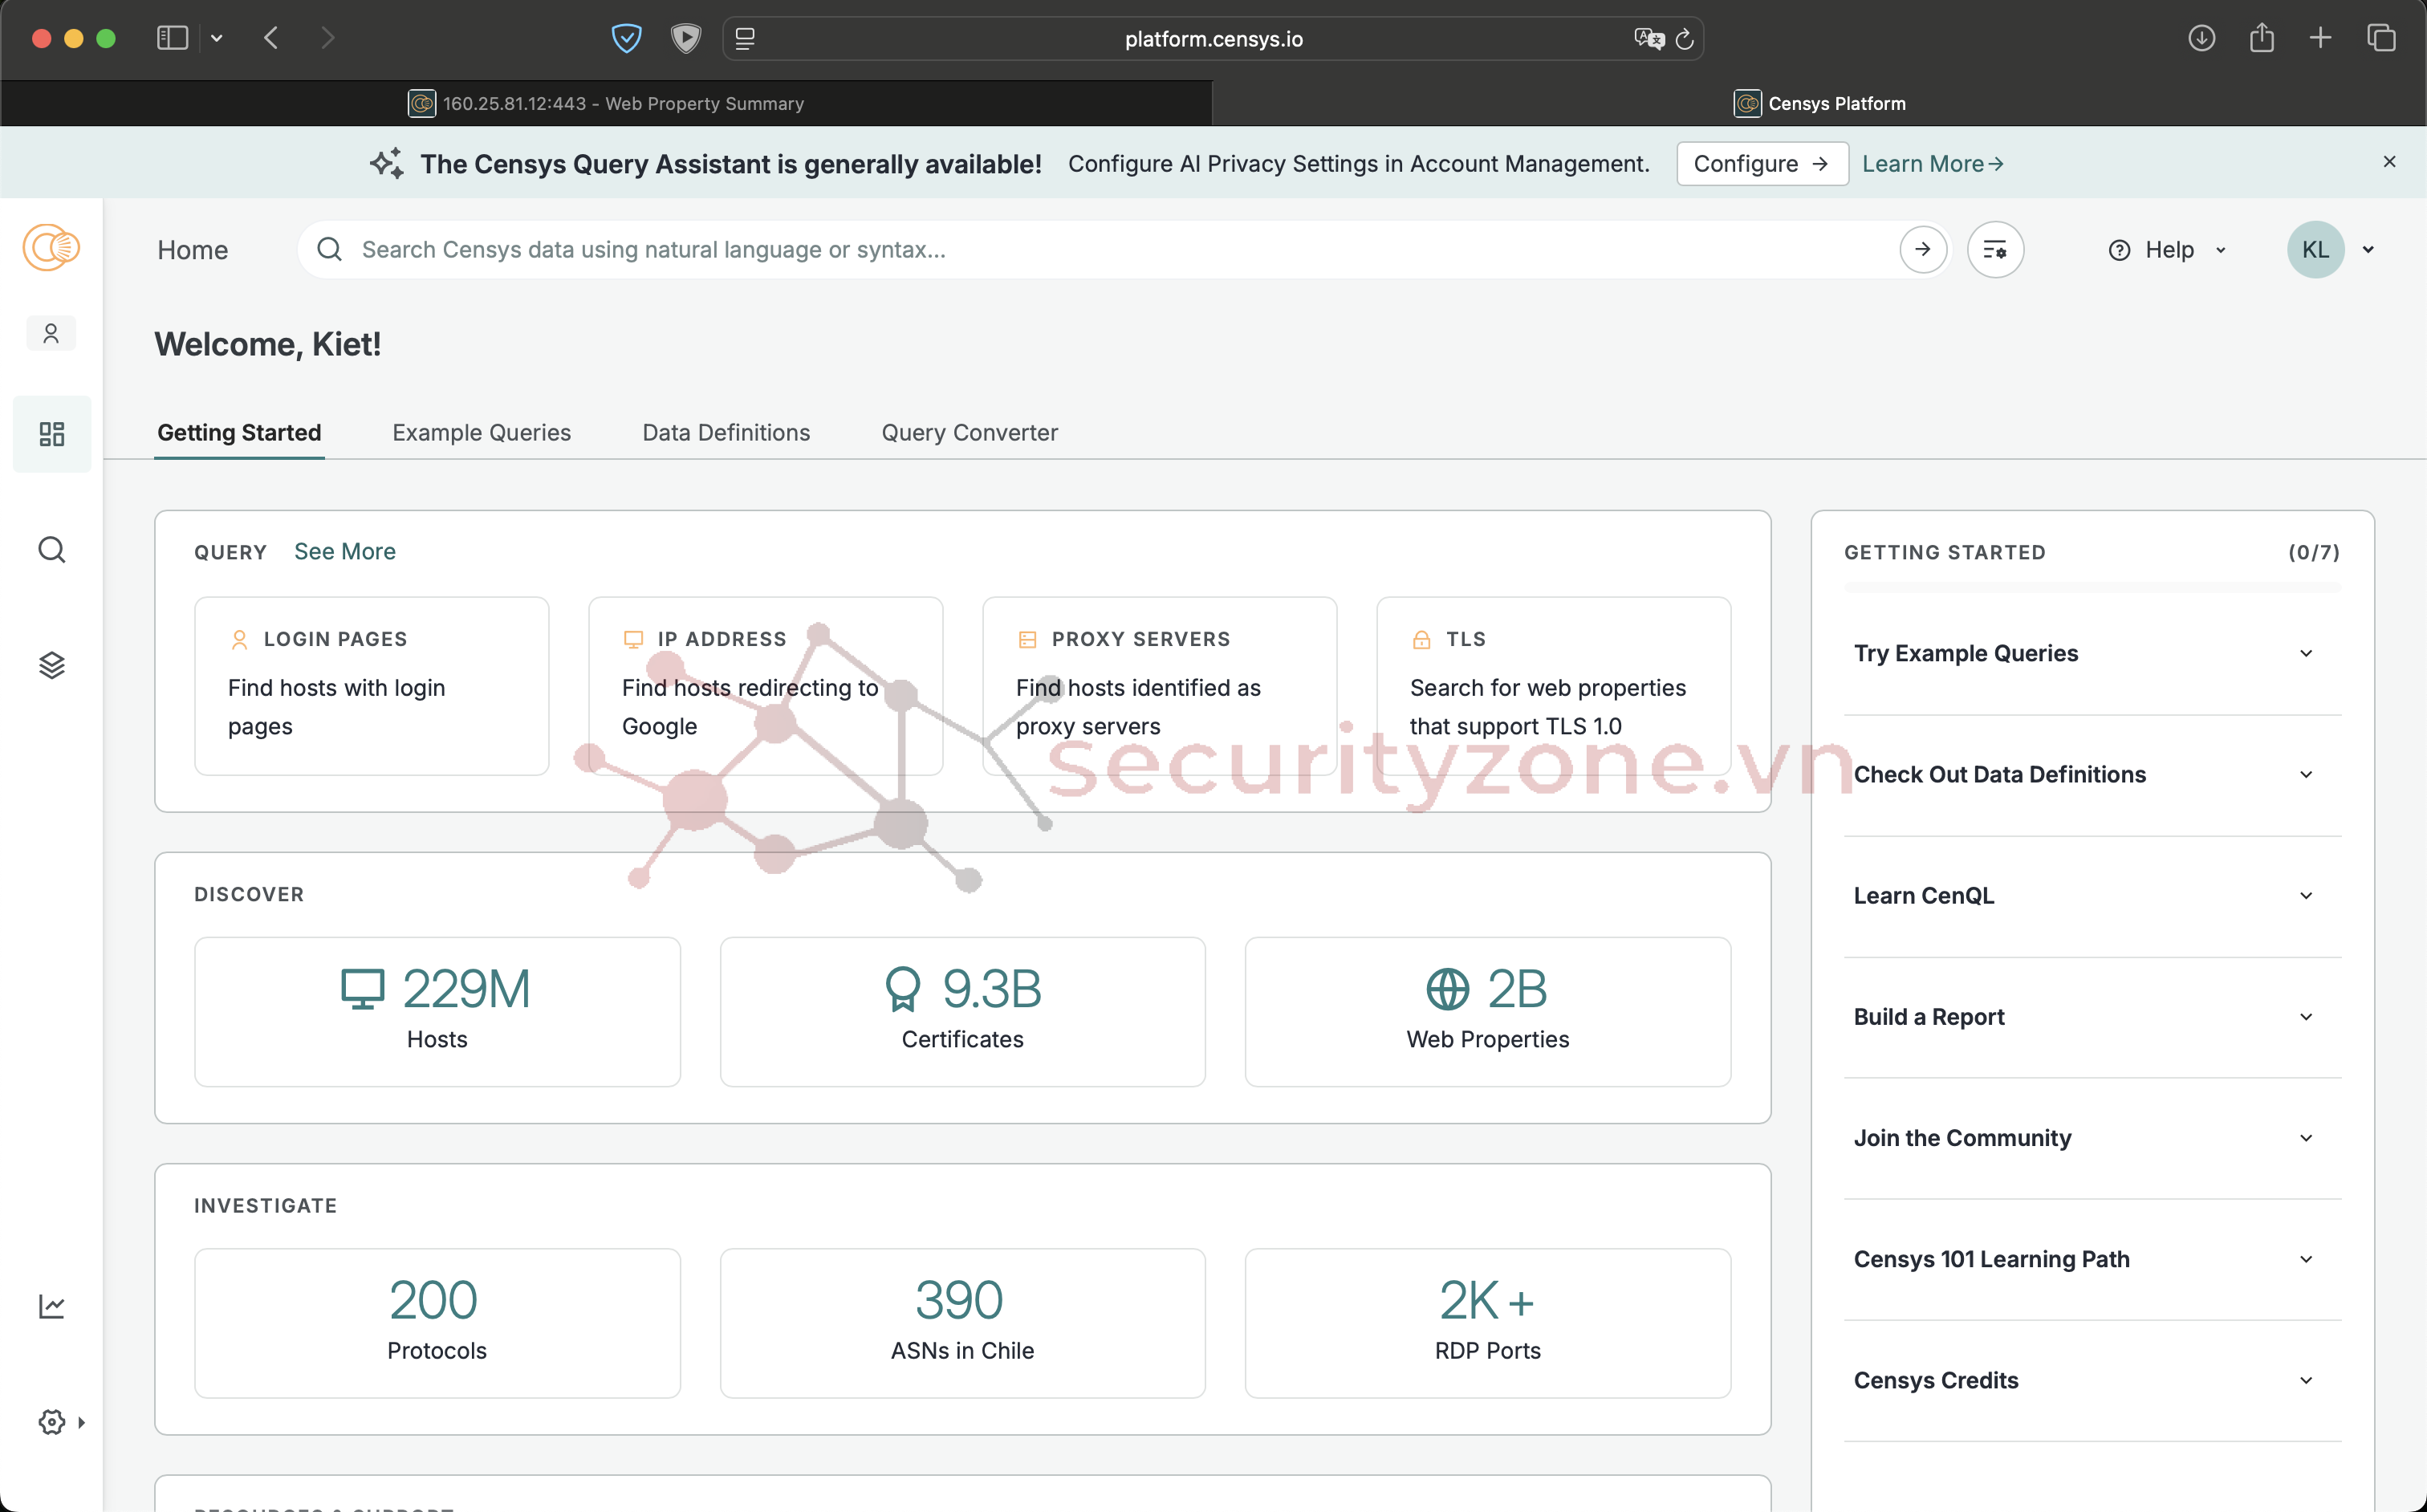
Task: Select the dashboard grid icon in sidebar
Action: point(52,433)
